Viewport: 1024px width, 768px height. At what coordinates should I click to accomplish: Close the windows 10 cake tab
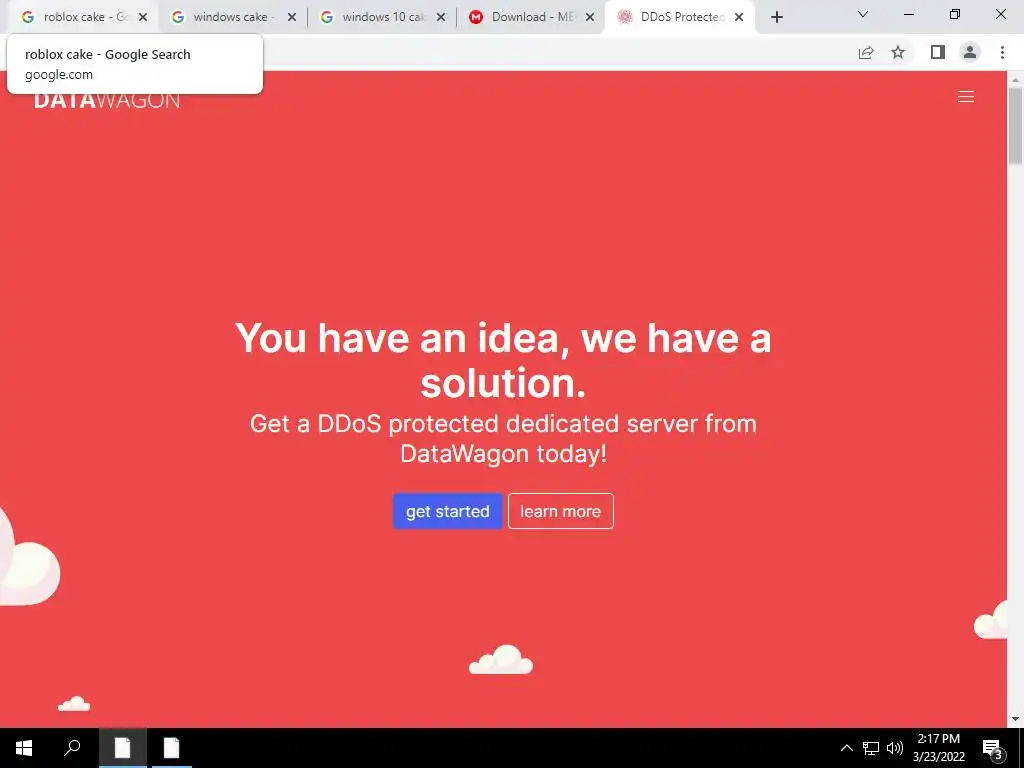441,18
